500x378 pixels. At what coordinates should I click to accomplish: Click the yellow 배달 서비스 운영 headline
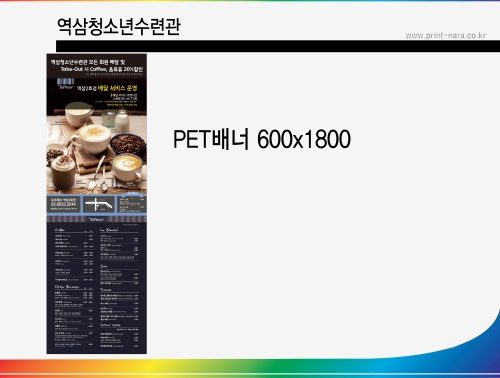point(119,88)
